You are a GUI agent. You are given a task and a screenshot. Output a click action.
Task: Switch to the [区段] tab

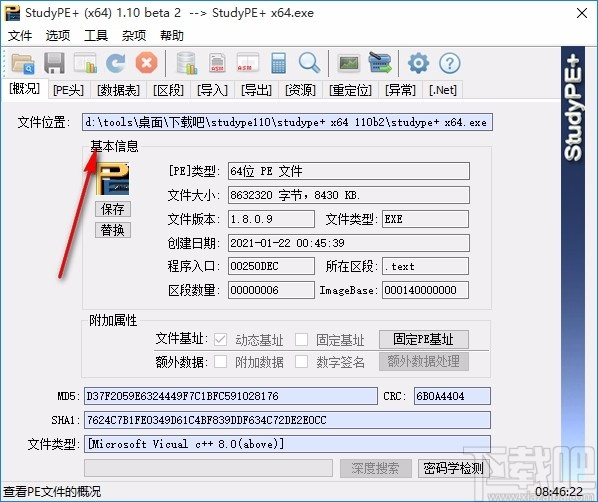coord(168,90)
